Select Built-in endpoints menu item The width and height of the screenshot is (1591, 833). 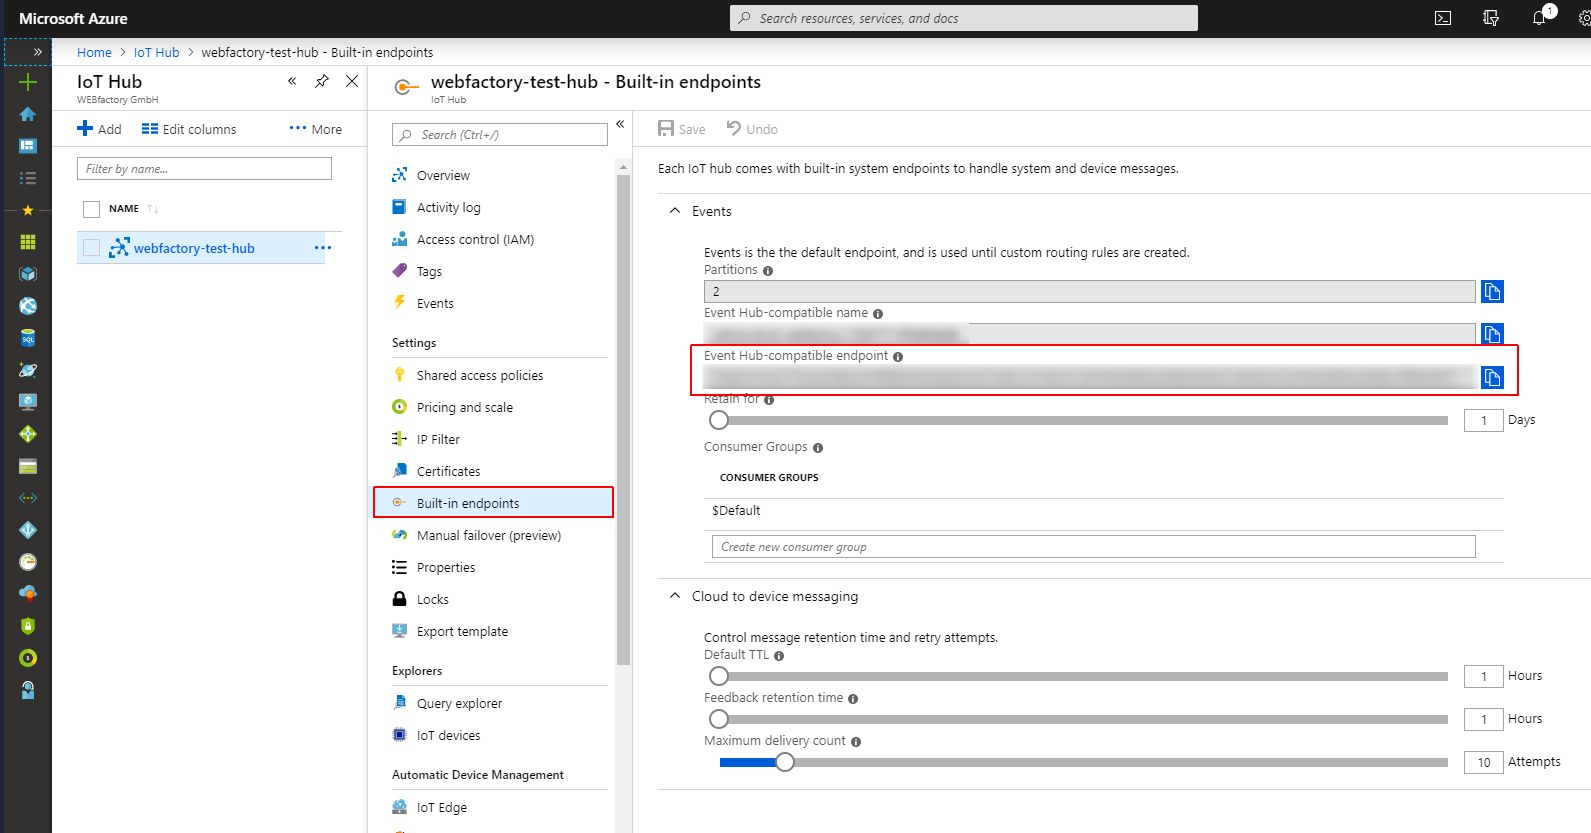point(468,504)
